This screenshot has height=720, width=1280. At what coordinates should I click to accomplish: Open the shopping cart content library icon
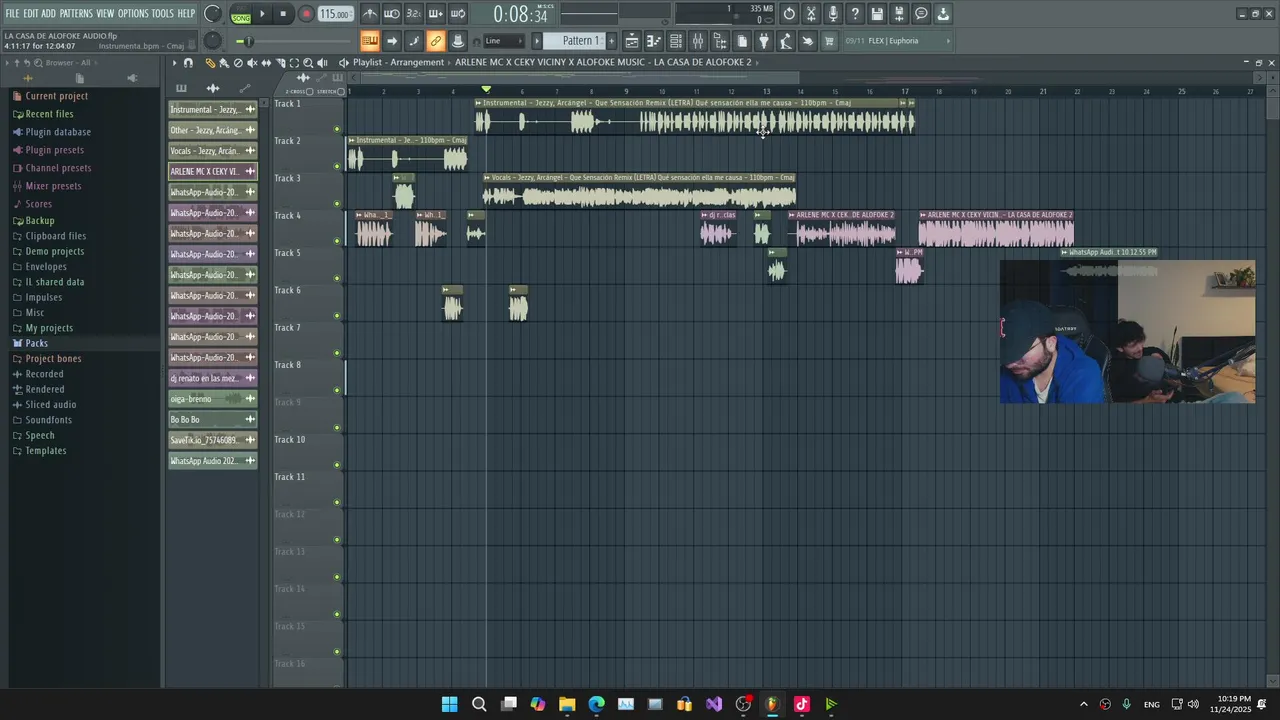(829, 41)
